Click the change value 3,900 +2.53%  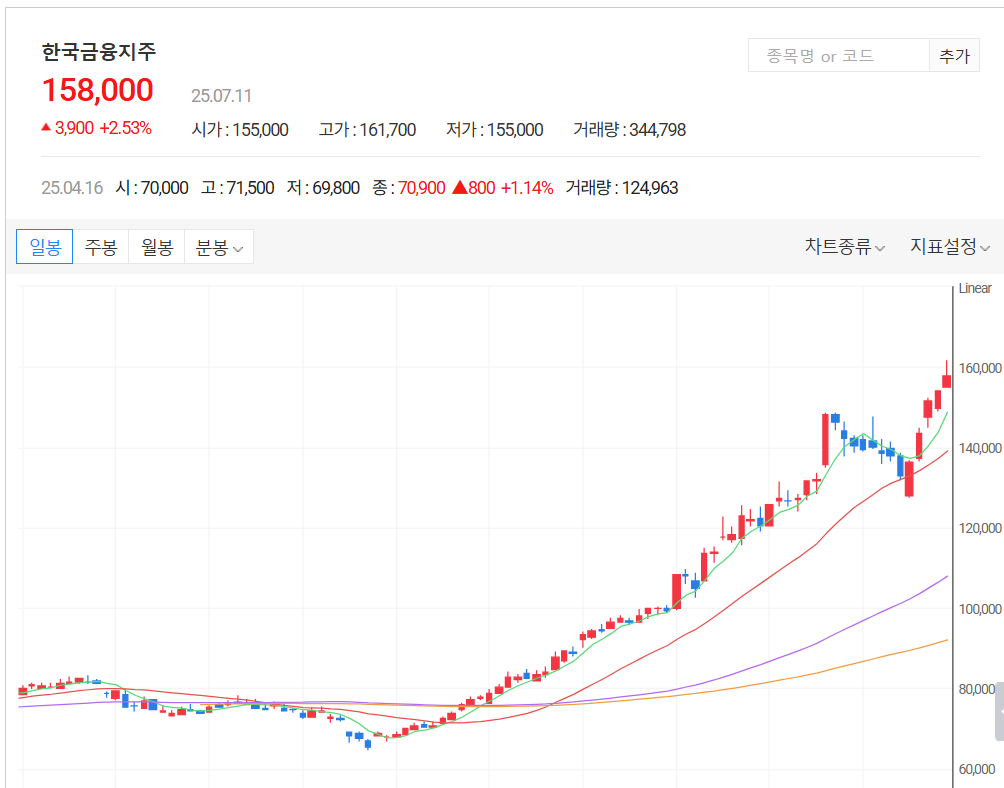tap(97, 128)
